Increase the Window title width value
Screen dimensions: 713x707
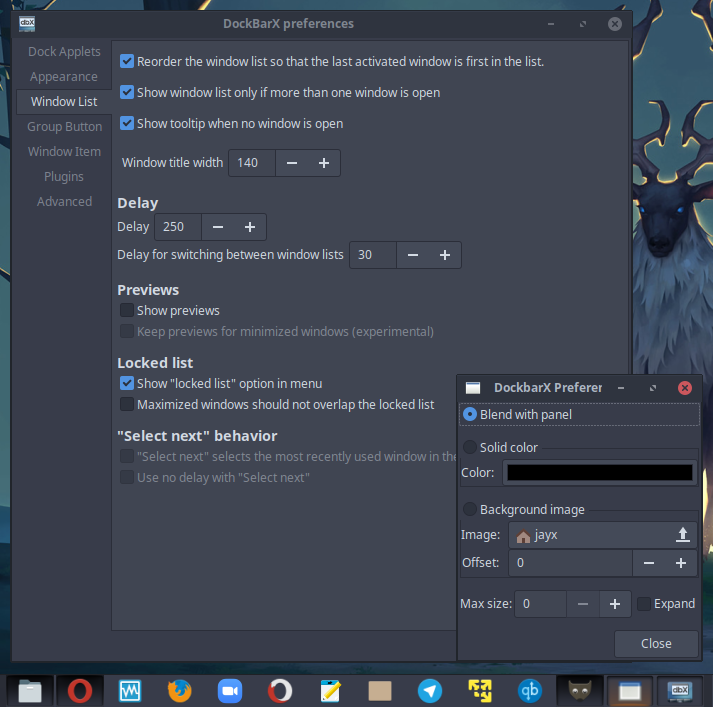(324, 163)
